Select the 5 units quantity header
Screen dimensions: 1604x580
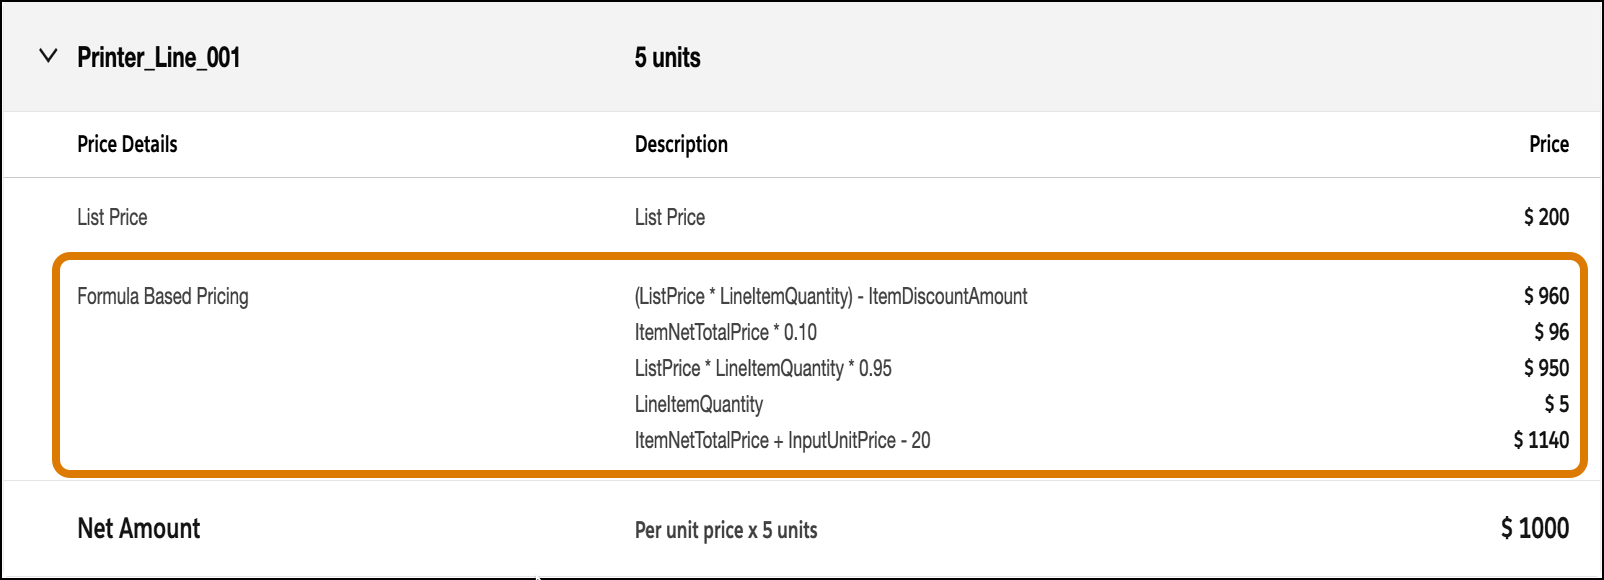click(x=667, y=58)
